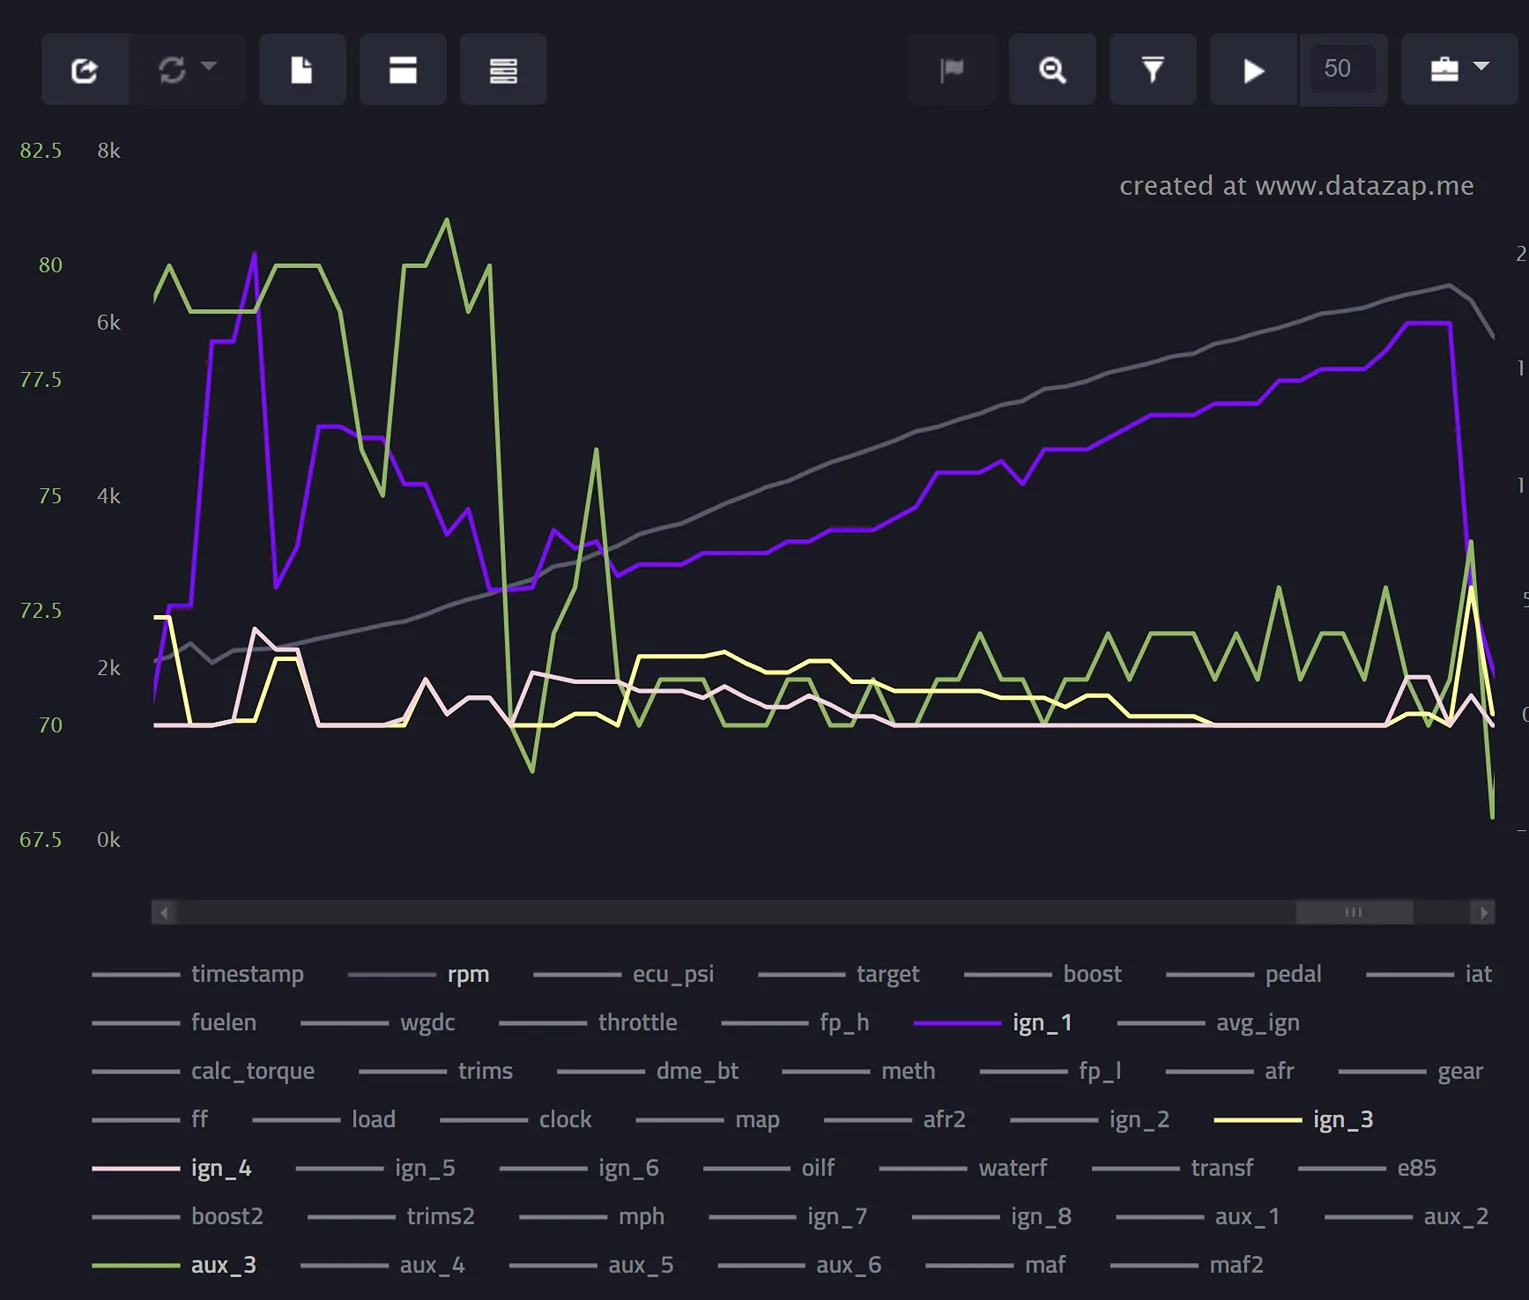This screenshot has height=1300, width=1529.
Task: Start playback with the play button
Action: pyautogui.click(x=1254, y=69)
